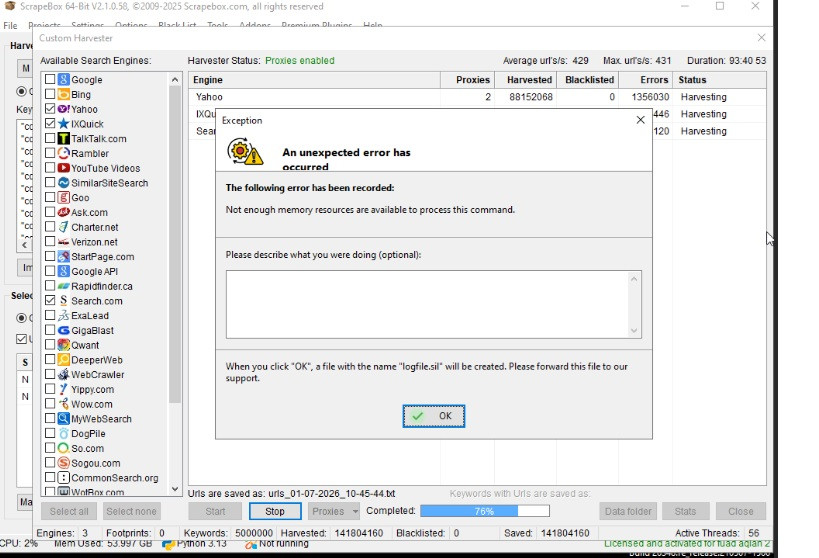Click the description text box
Image resolution: width=819 pixels, height=558 pixels.
[434, 305]
